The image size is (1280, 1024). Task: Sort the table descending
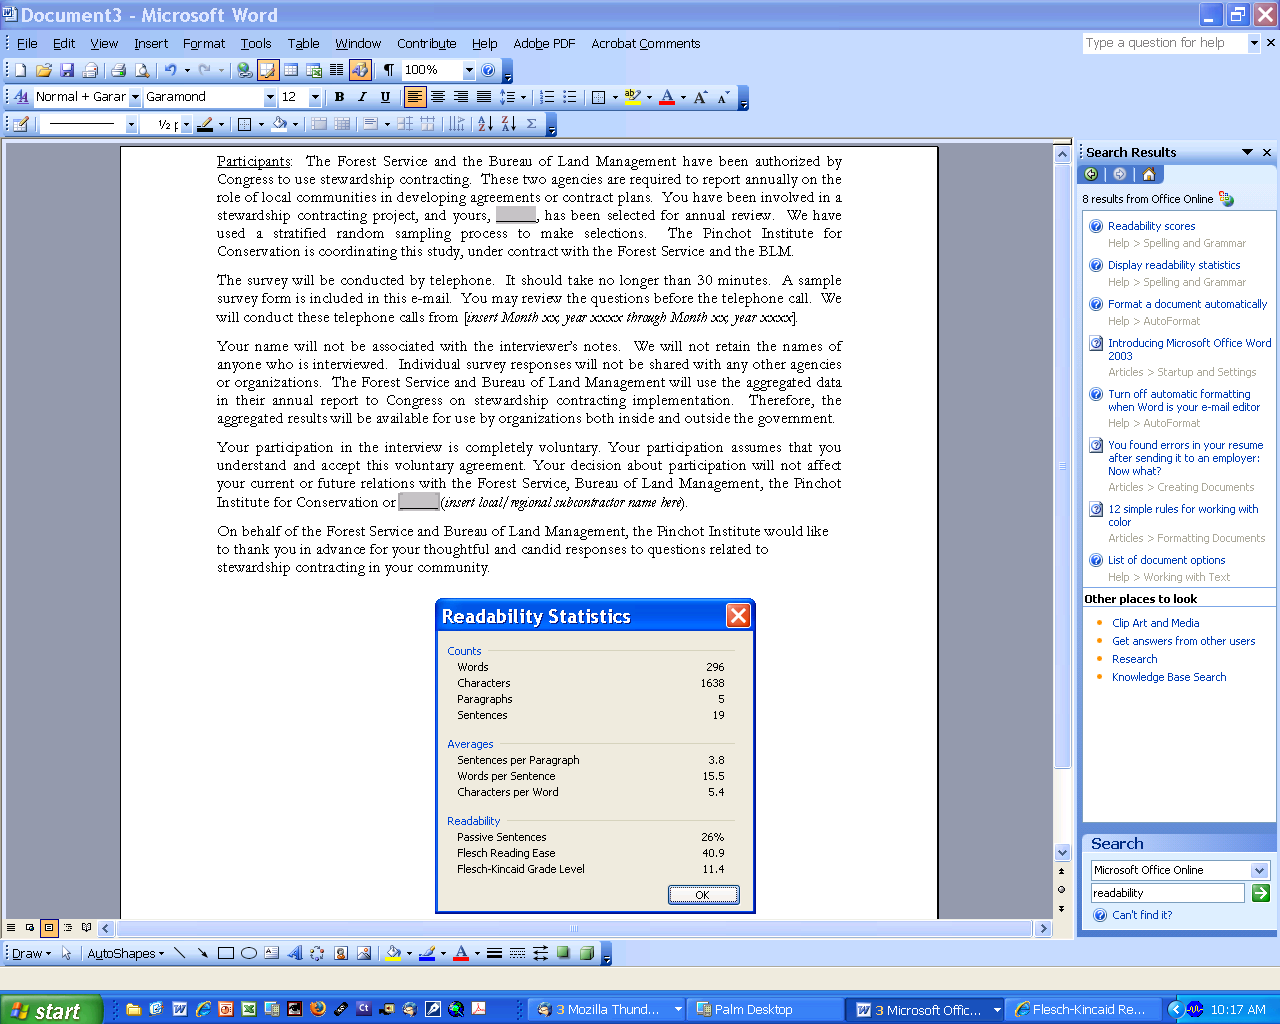pyautogui.click(x=508, y=124)
